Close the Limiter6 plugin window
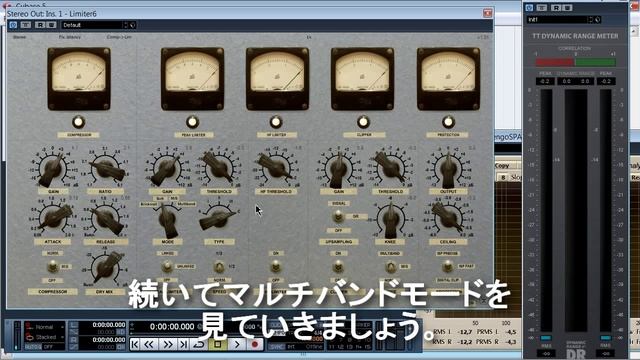Screen dimensions: 640x360 pos(487,13)
